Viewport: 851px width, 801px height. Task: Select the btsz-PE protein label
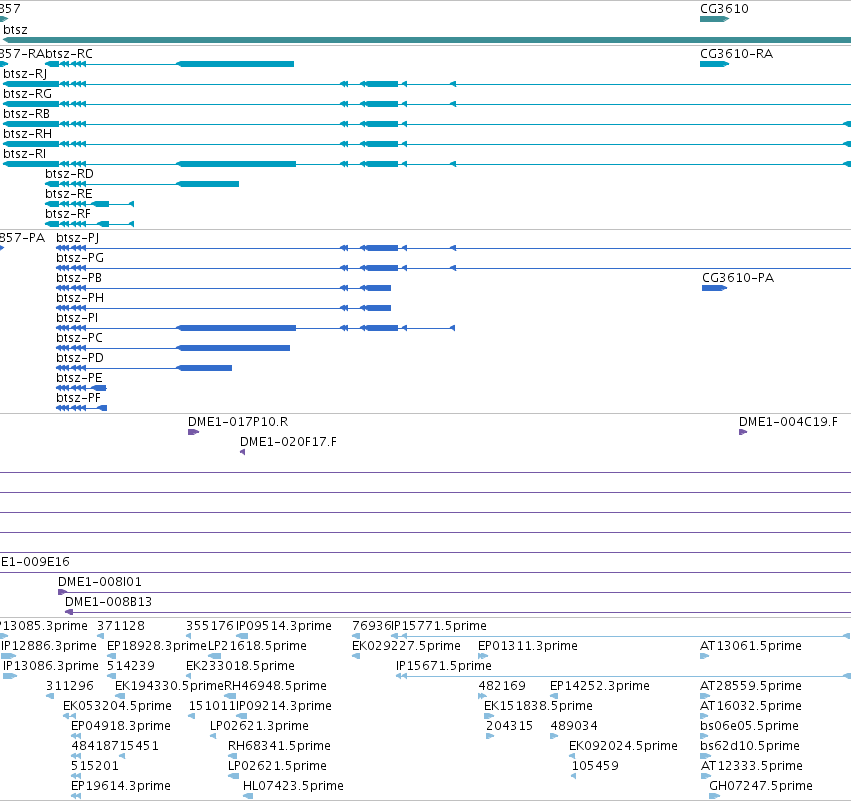coord(79,378)
